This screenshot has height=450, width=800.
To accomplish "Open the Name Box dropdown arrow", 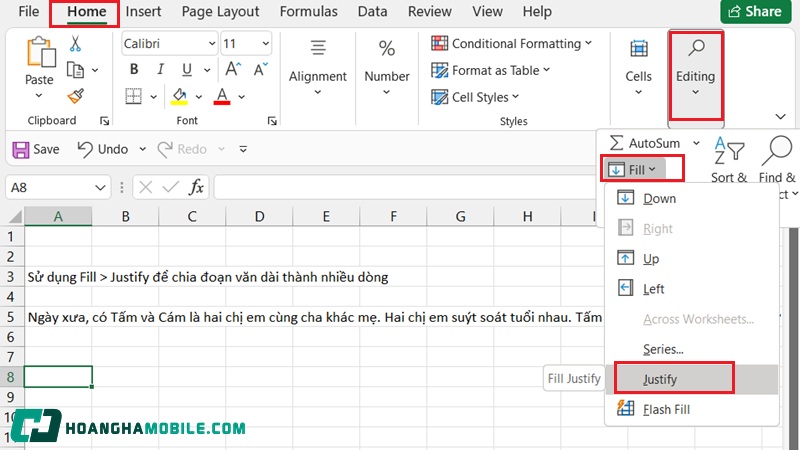I will click(100, 187).
